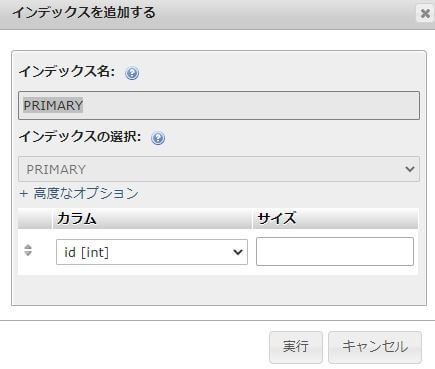Click the キャンセル button
This screenshot has width=435, height=369.
click(x=375, y=347)
